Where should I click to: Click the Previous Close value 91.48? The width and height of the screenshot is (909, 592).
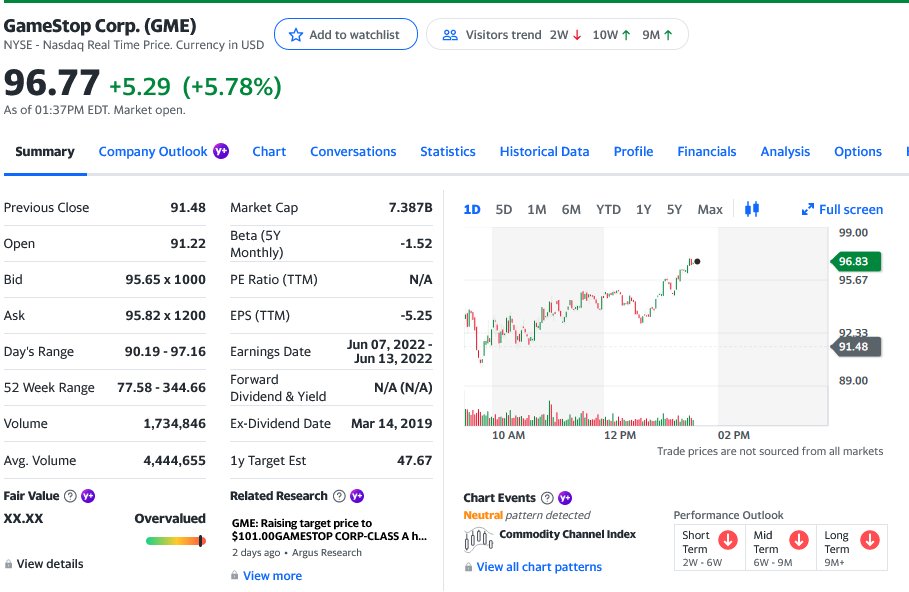point(188,208)
